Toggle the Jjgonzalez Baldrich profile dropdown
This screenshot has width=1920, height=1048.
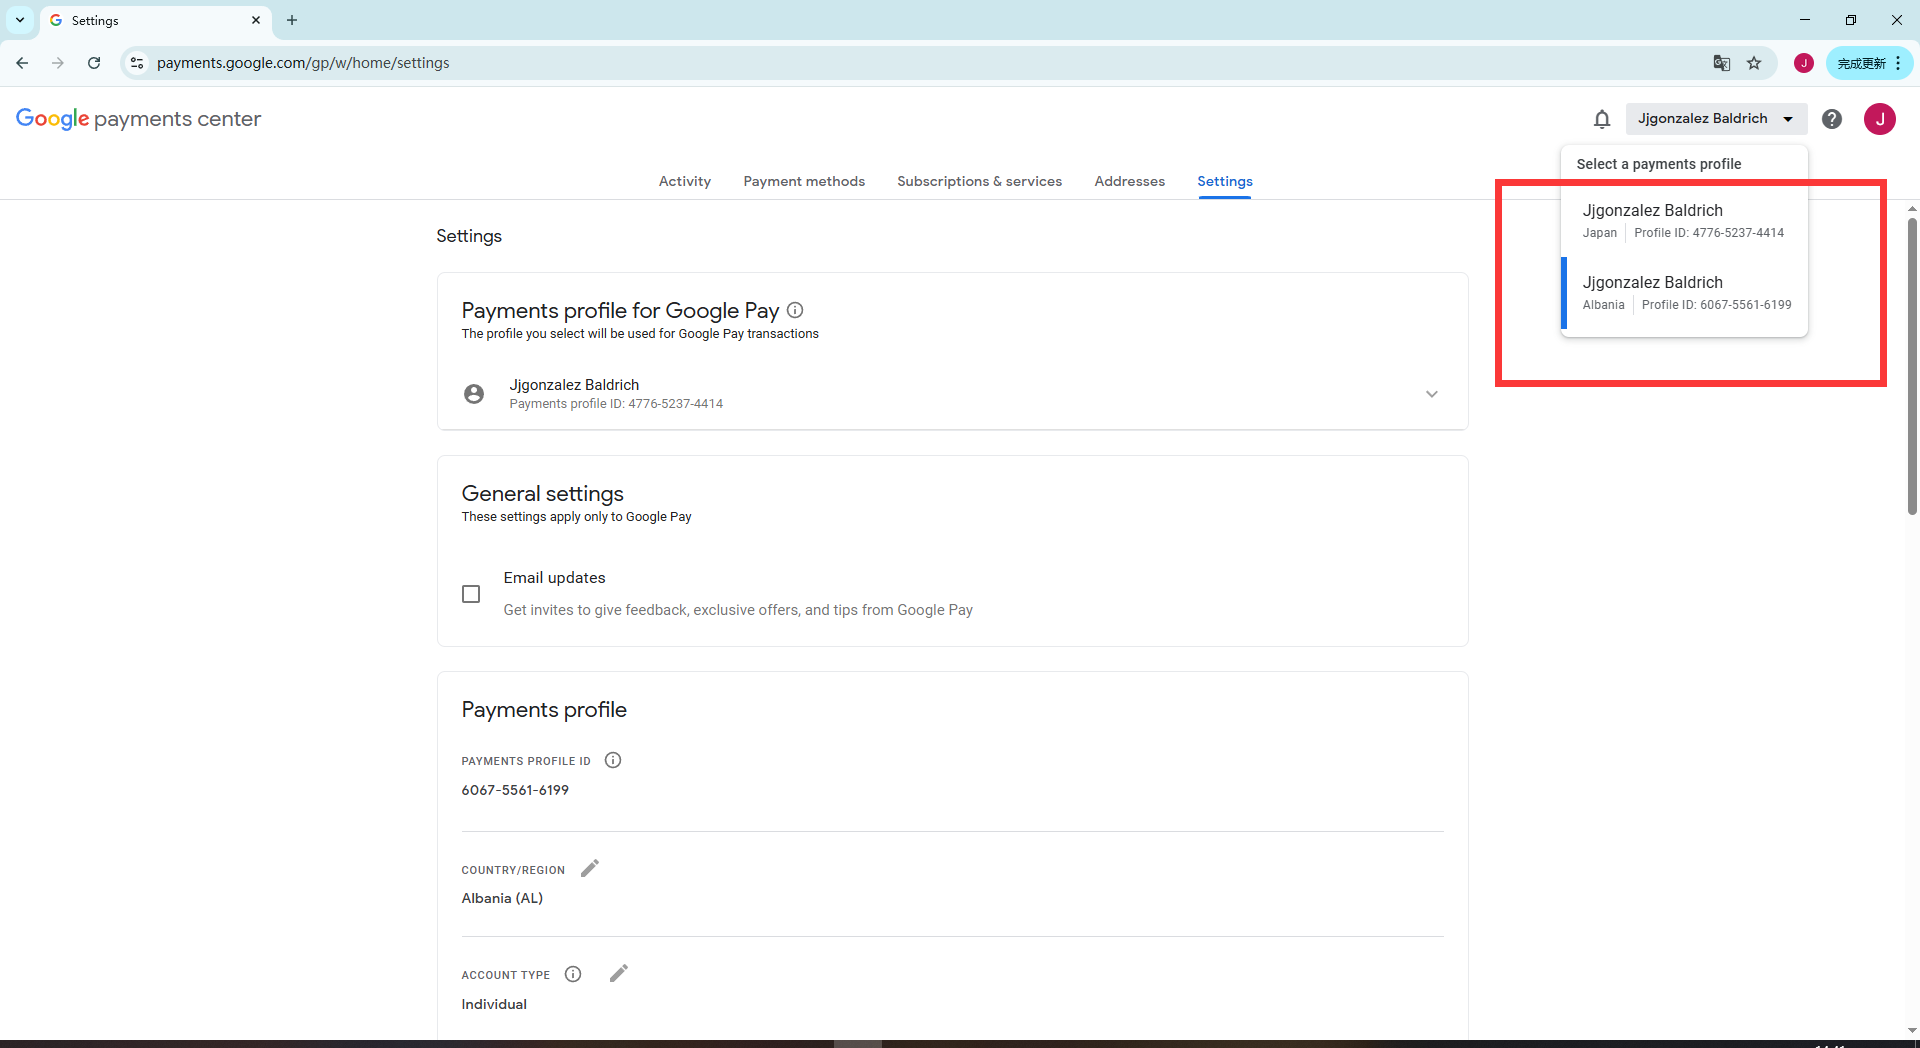(1716, 119)
